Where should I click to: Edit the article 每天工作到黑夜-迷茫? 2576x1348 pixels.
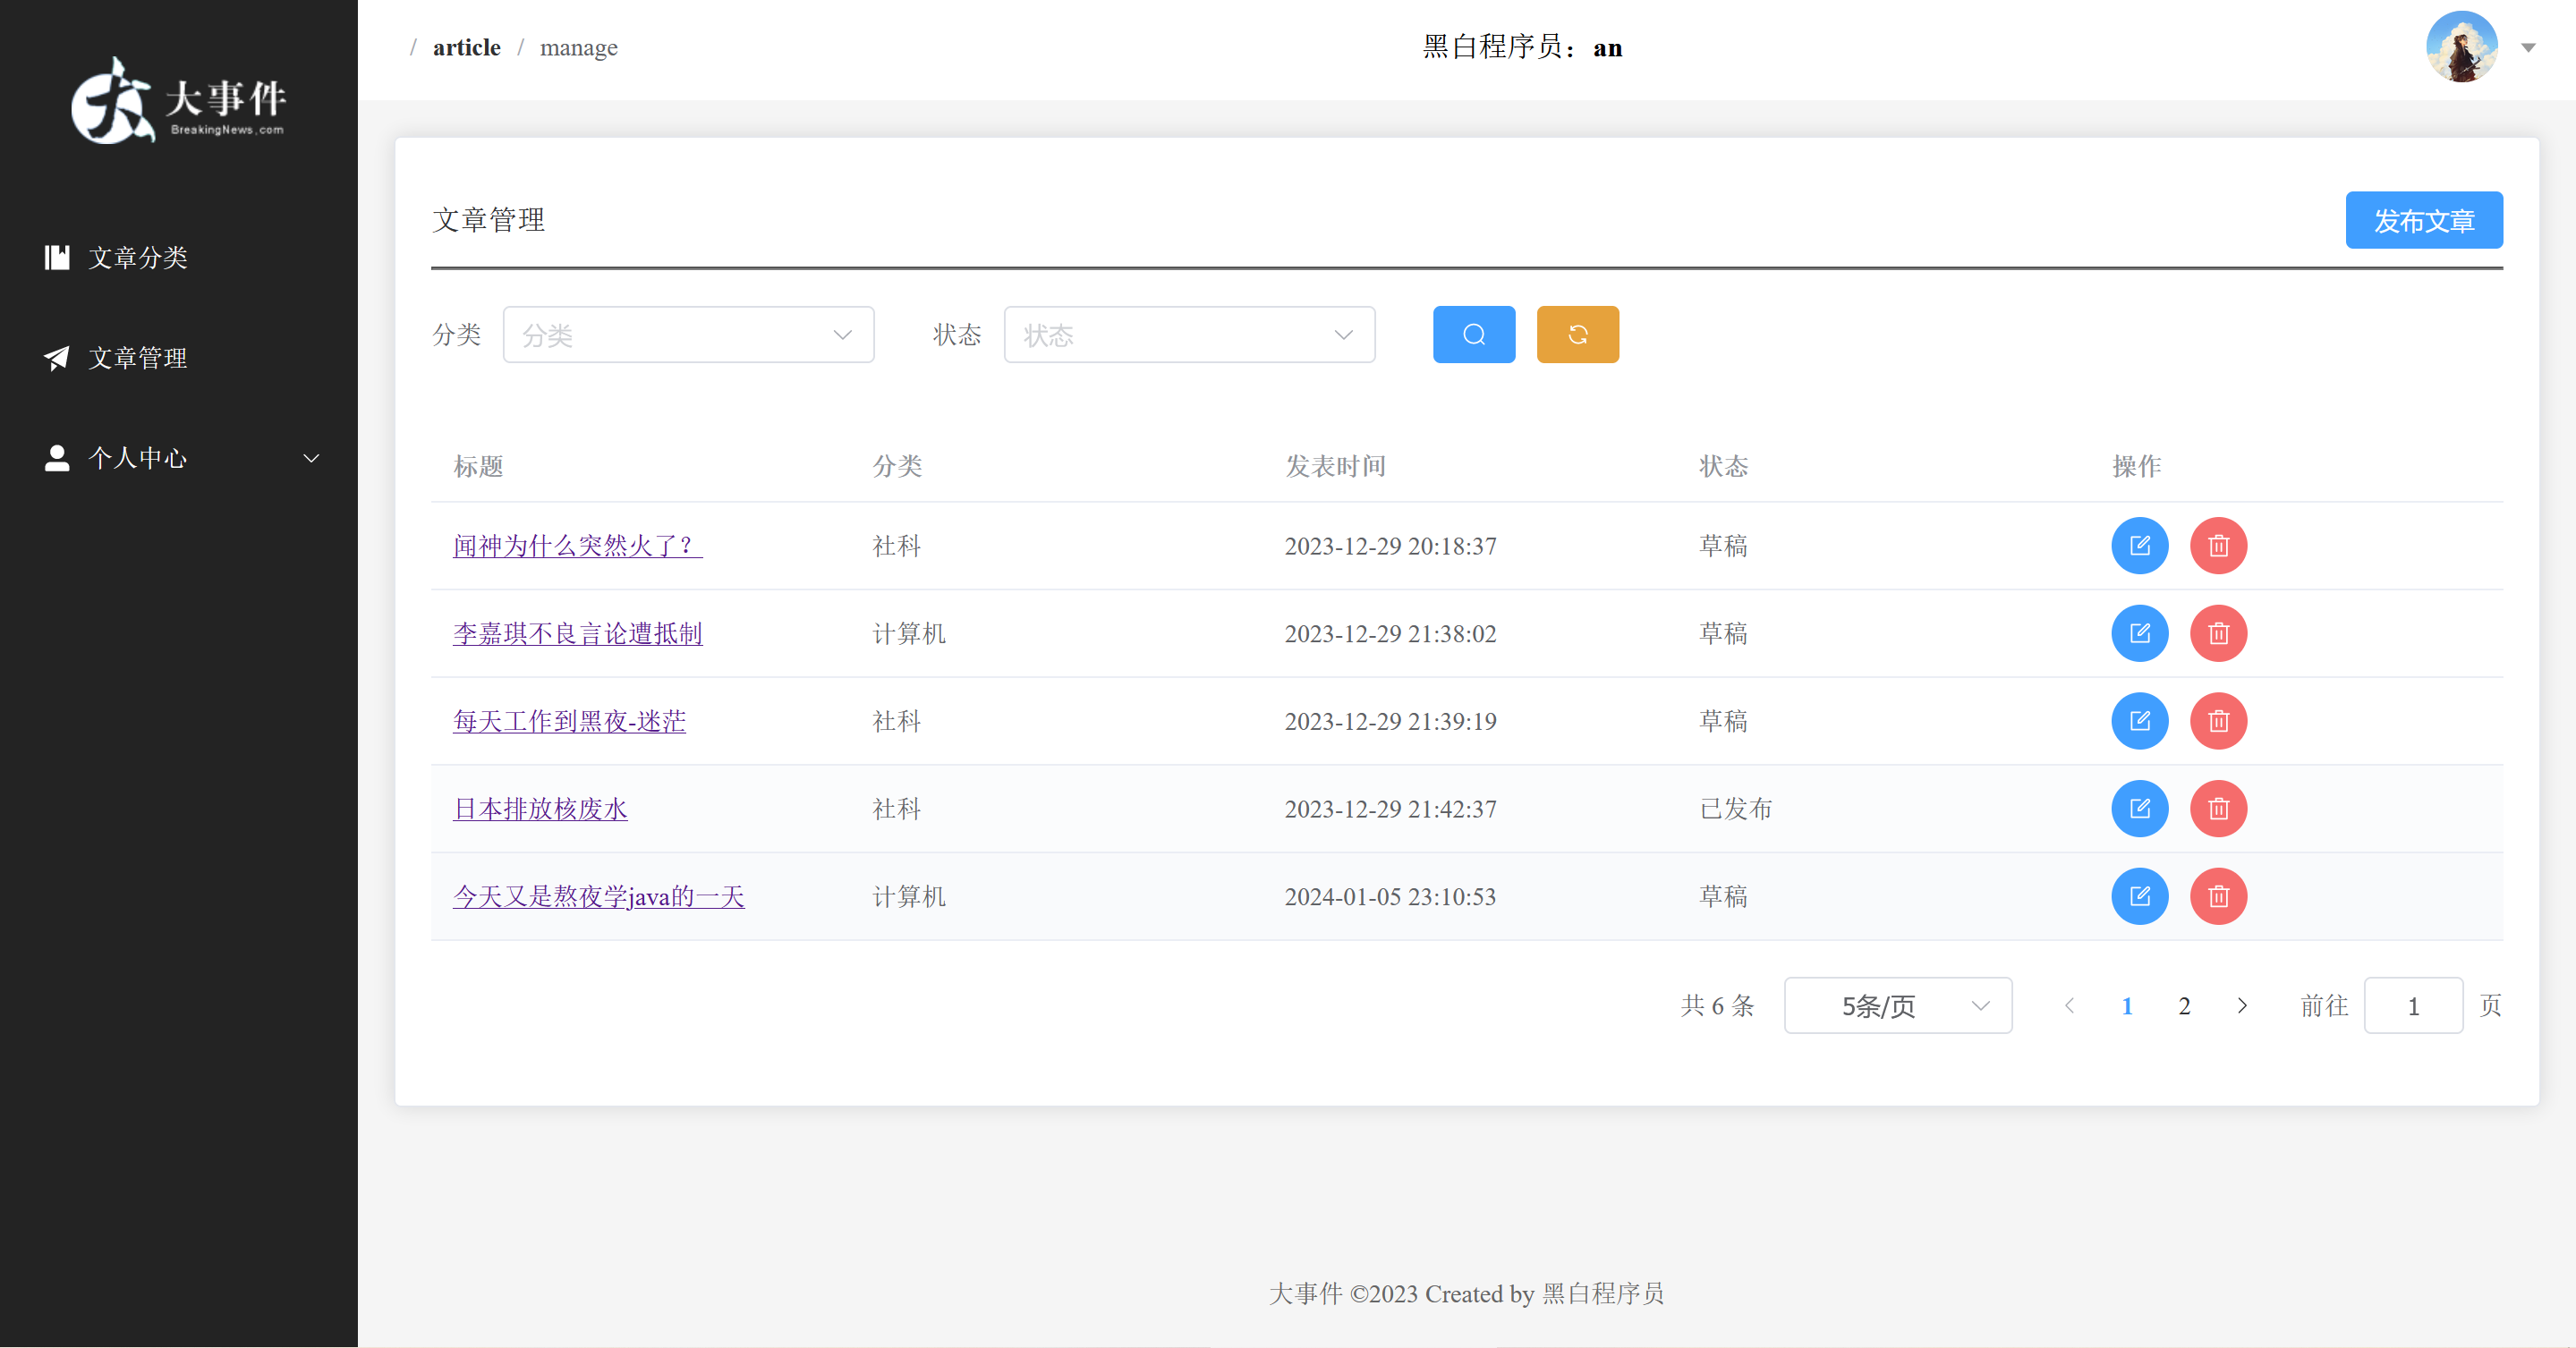[2139, 721]
